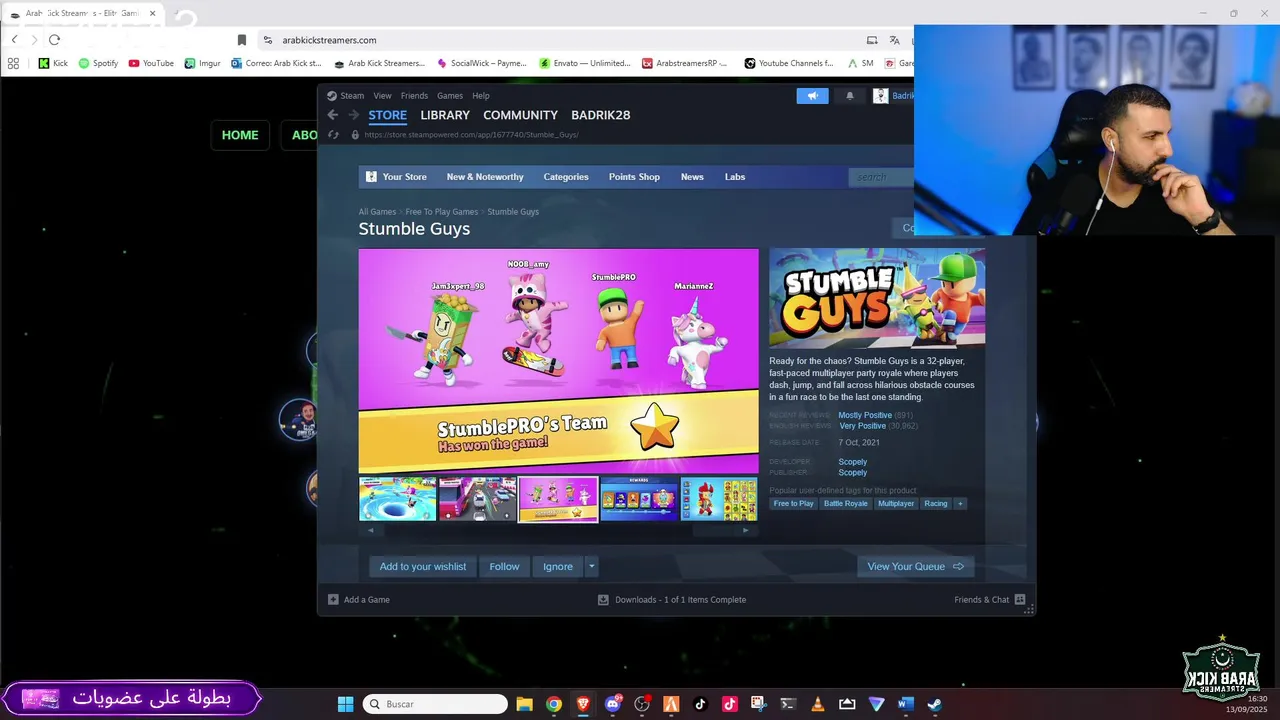Click the All Games breadcrumb
1280x720 pixels.
pos(377,212)
